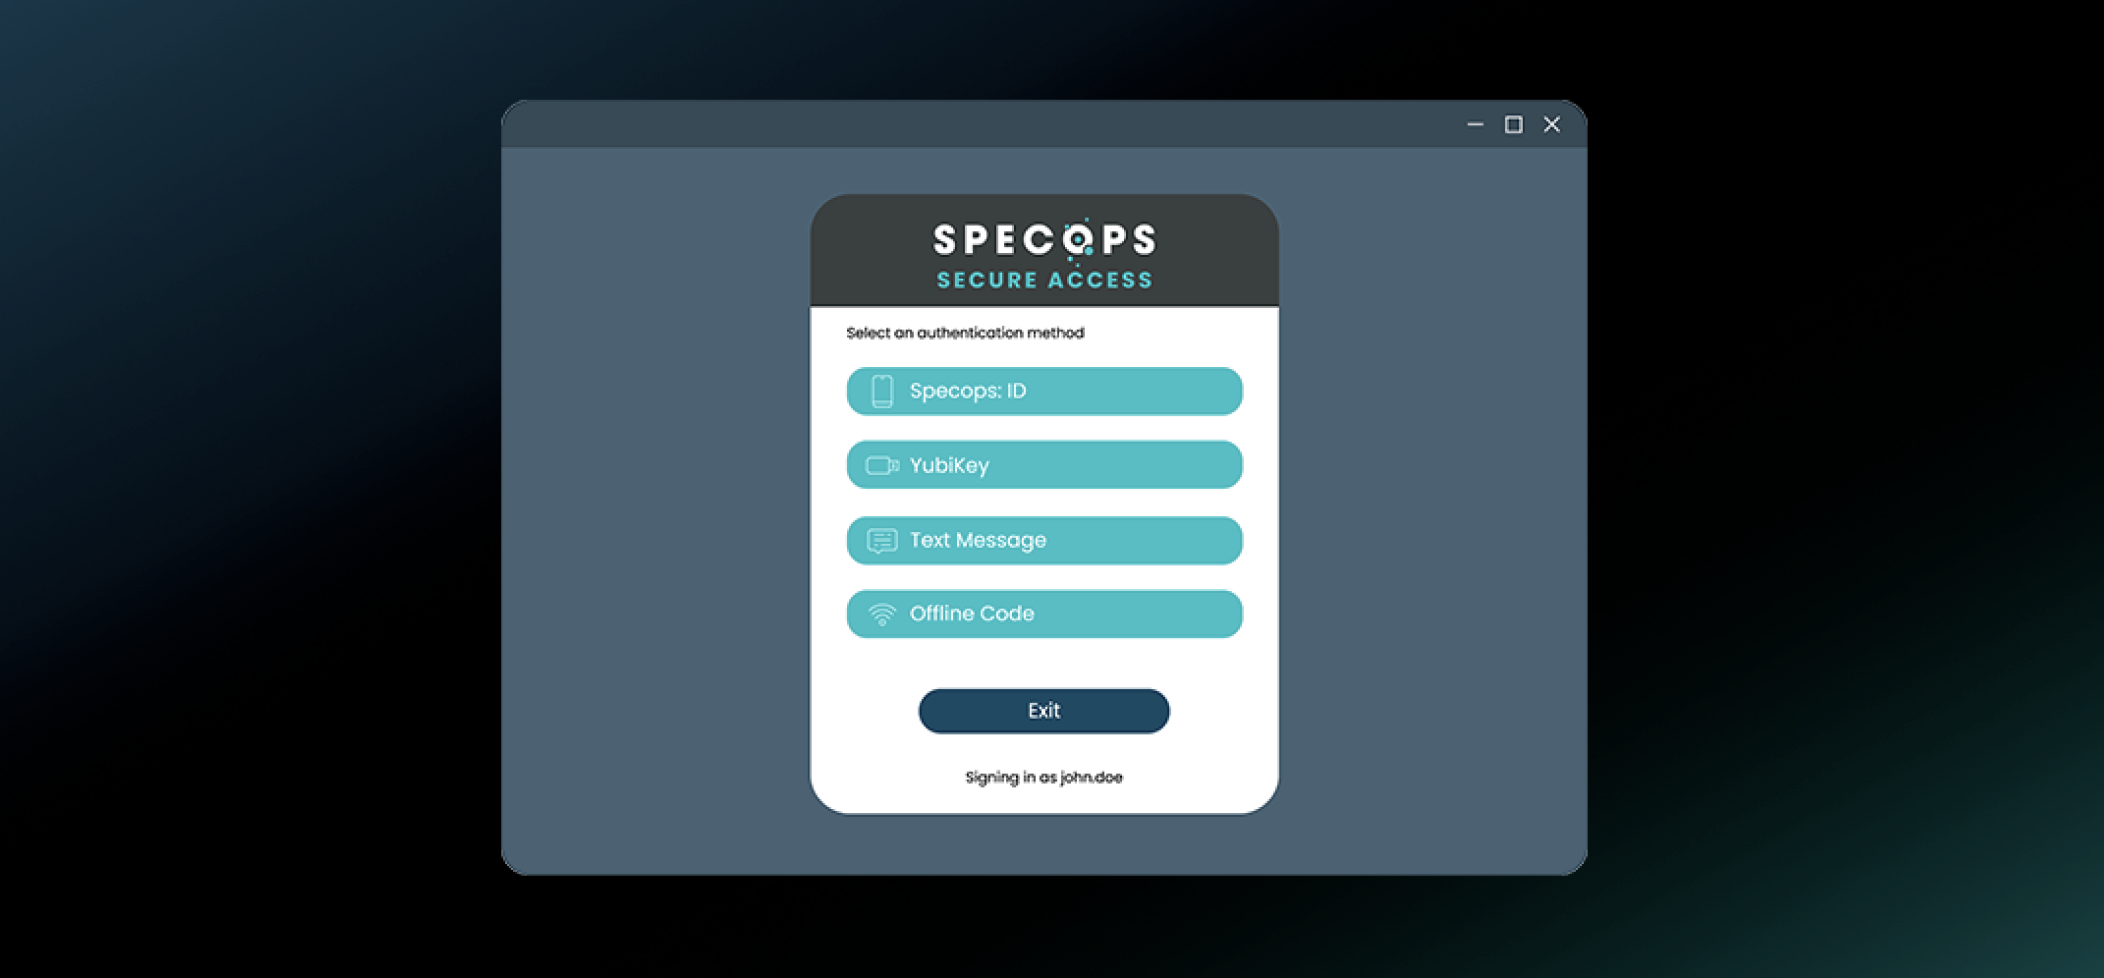The width and height of the screenshot is (2104, 978).
Task: Minimize the Secure Access window
Action: pyautogui.click(x=1475, y=124)
